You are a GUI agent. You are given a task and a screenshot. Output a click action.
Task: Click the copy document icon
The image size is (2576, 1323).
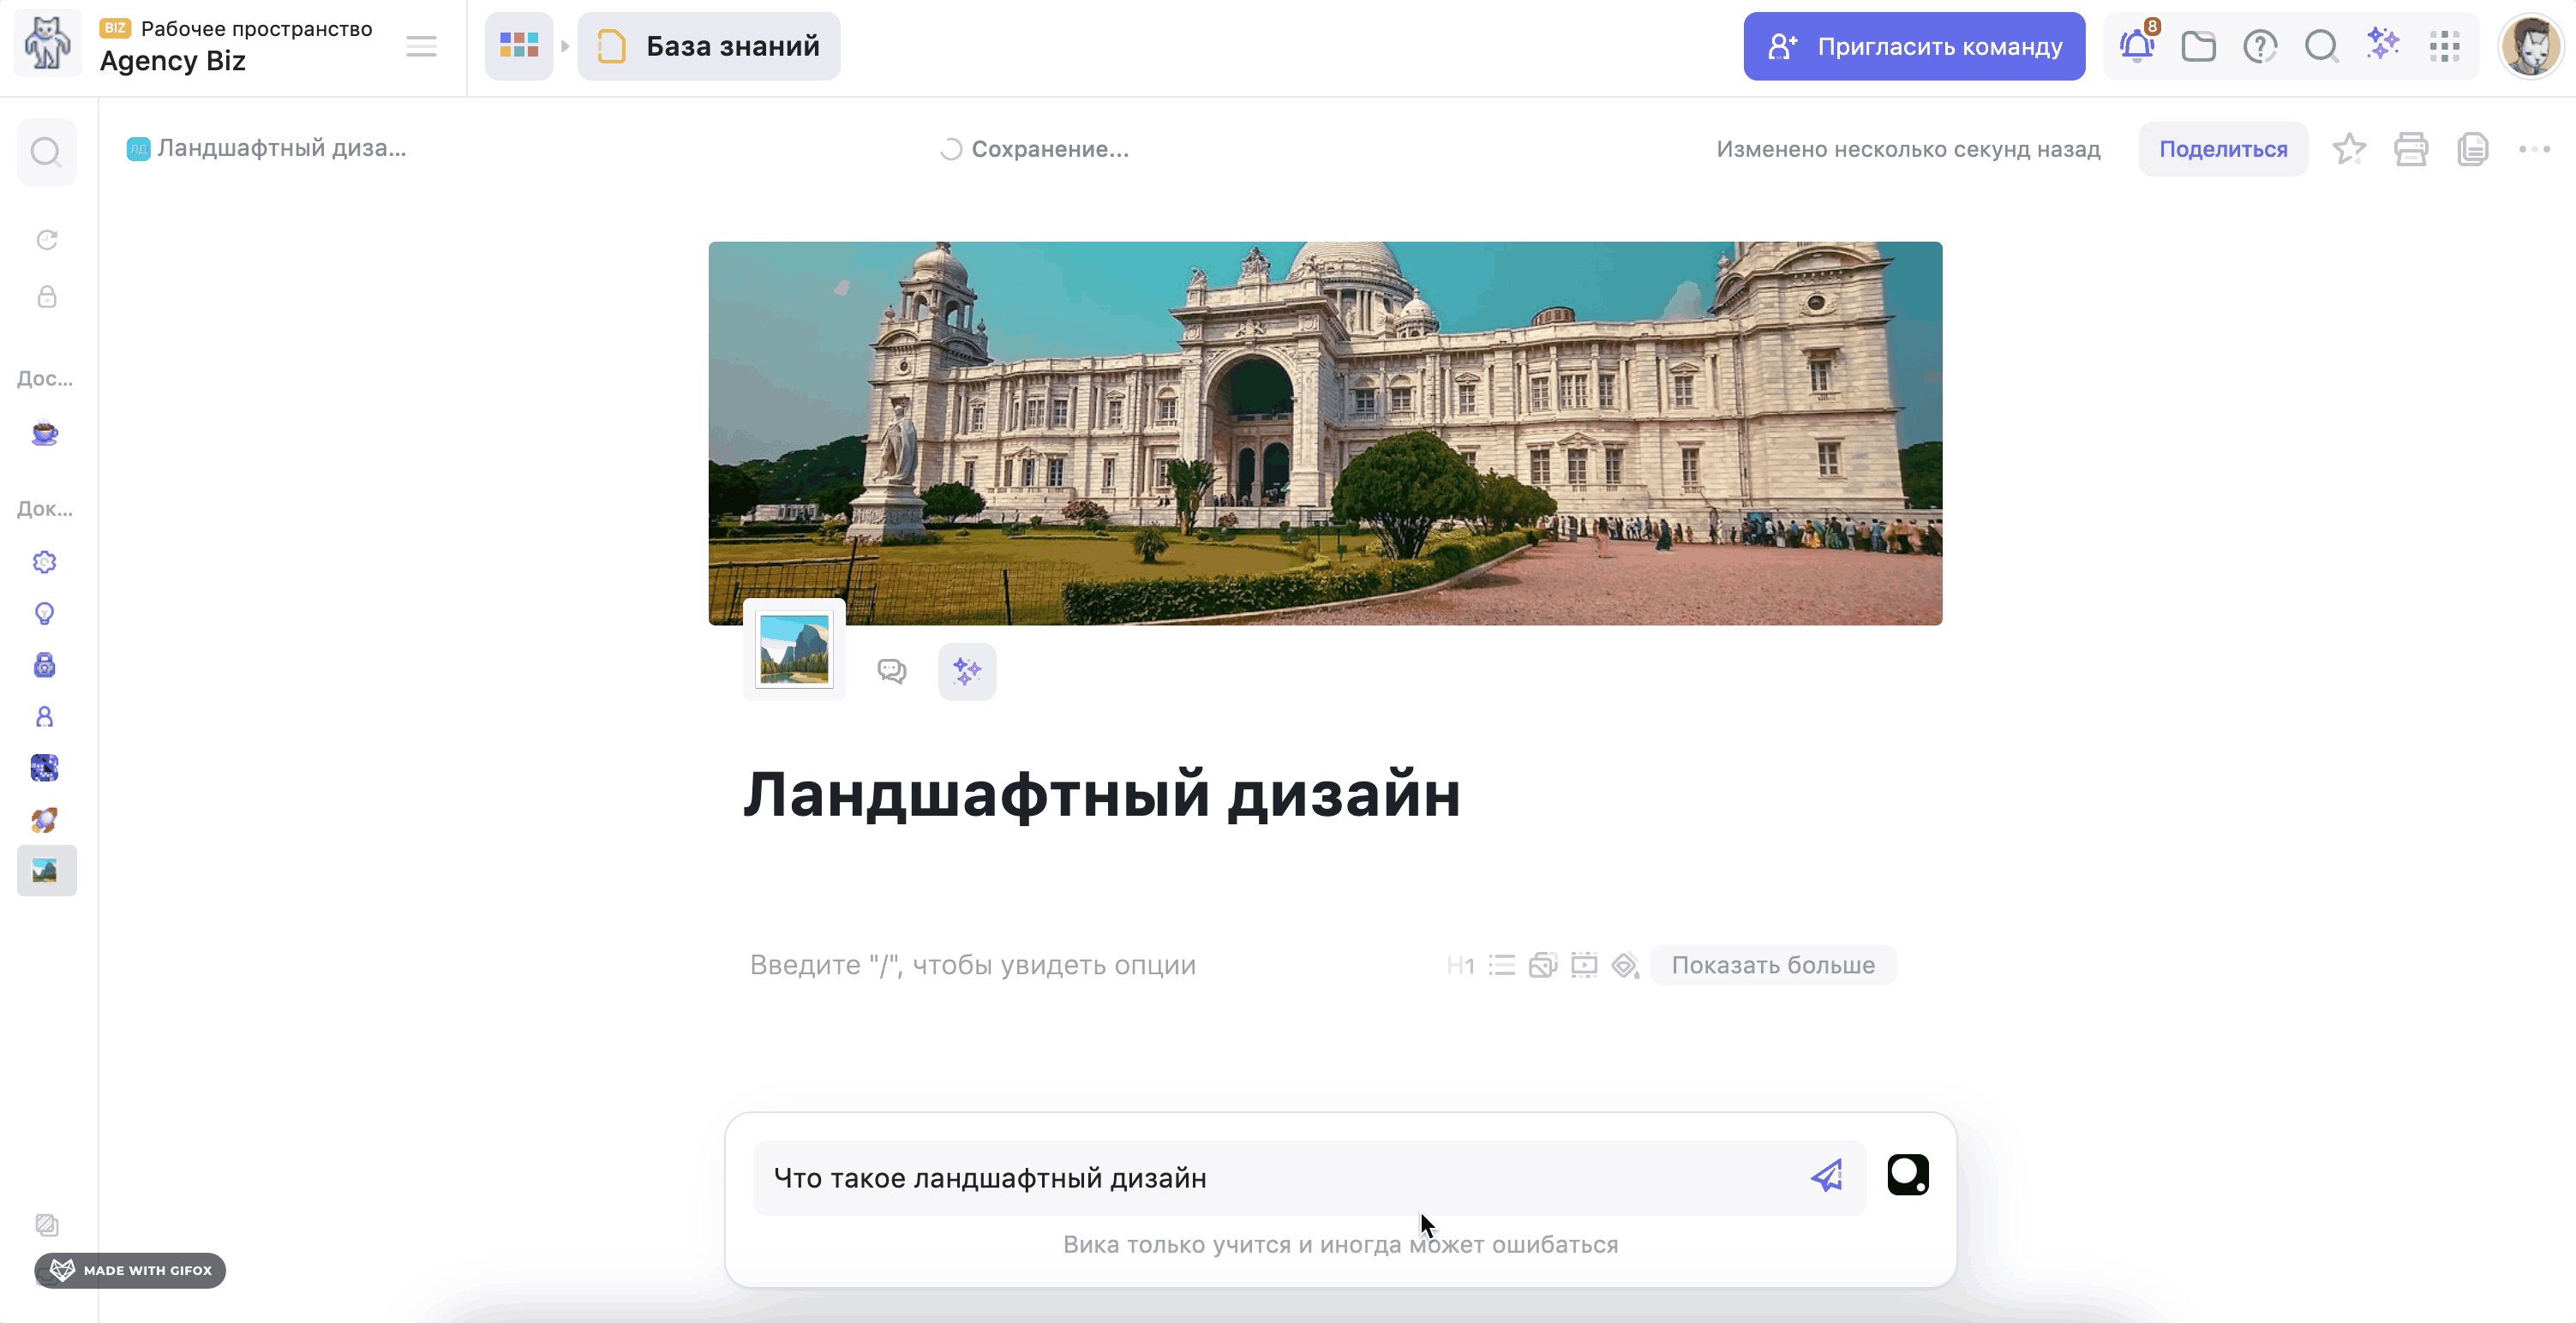(2472, 149)
